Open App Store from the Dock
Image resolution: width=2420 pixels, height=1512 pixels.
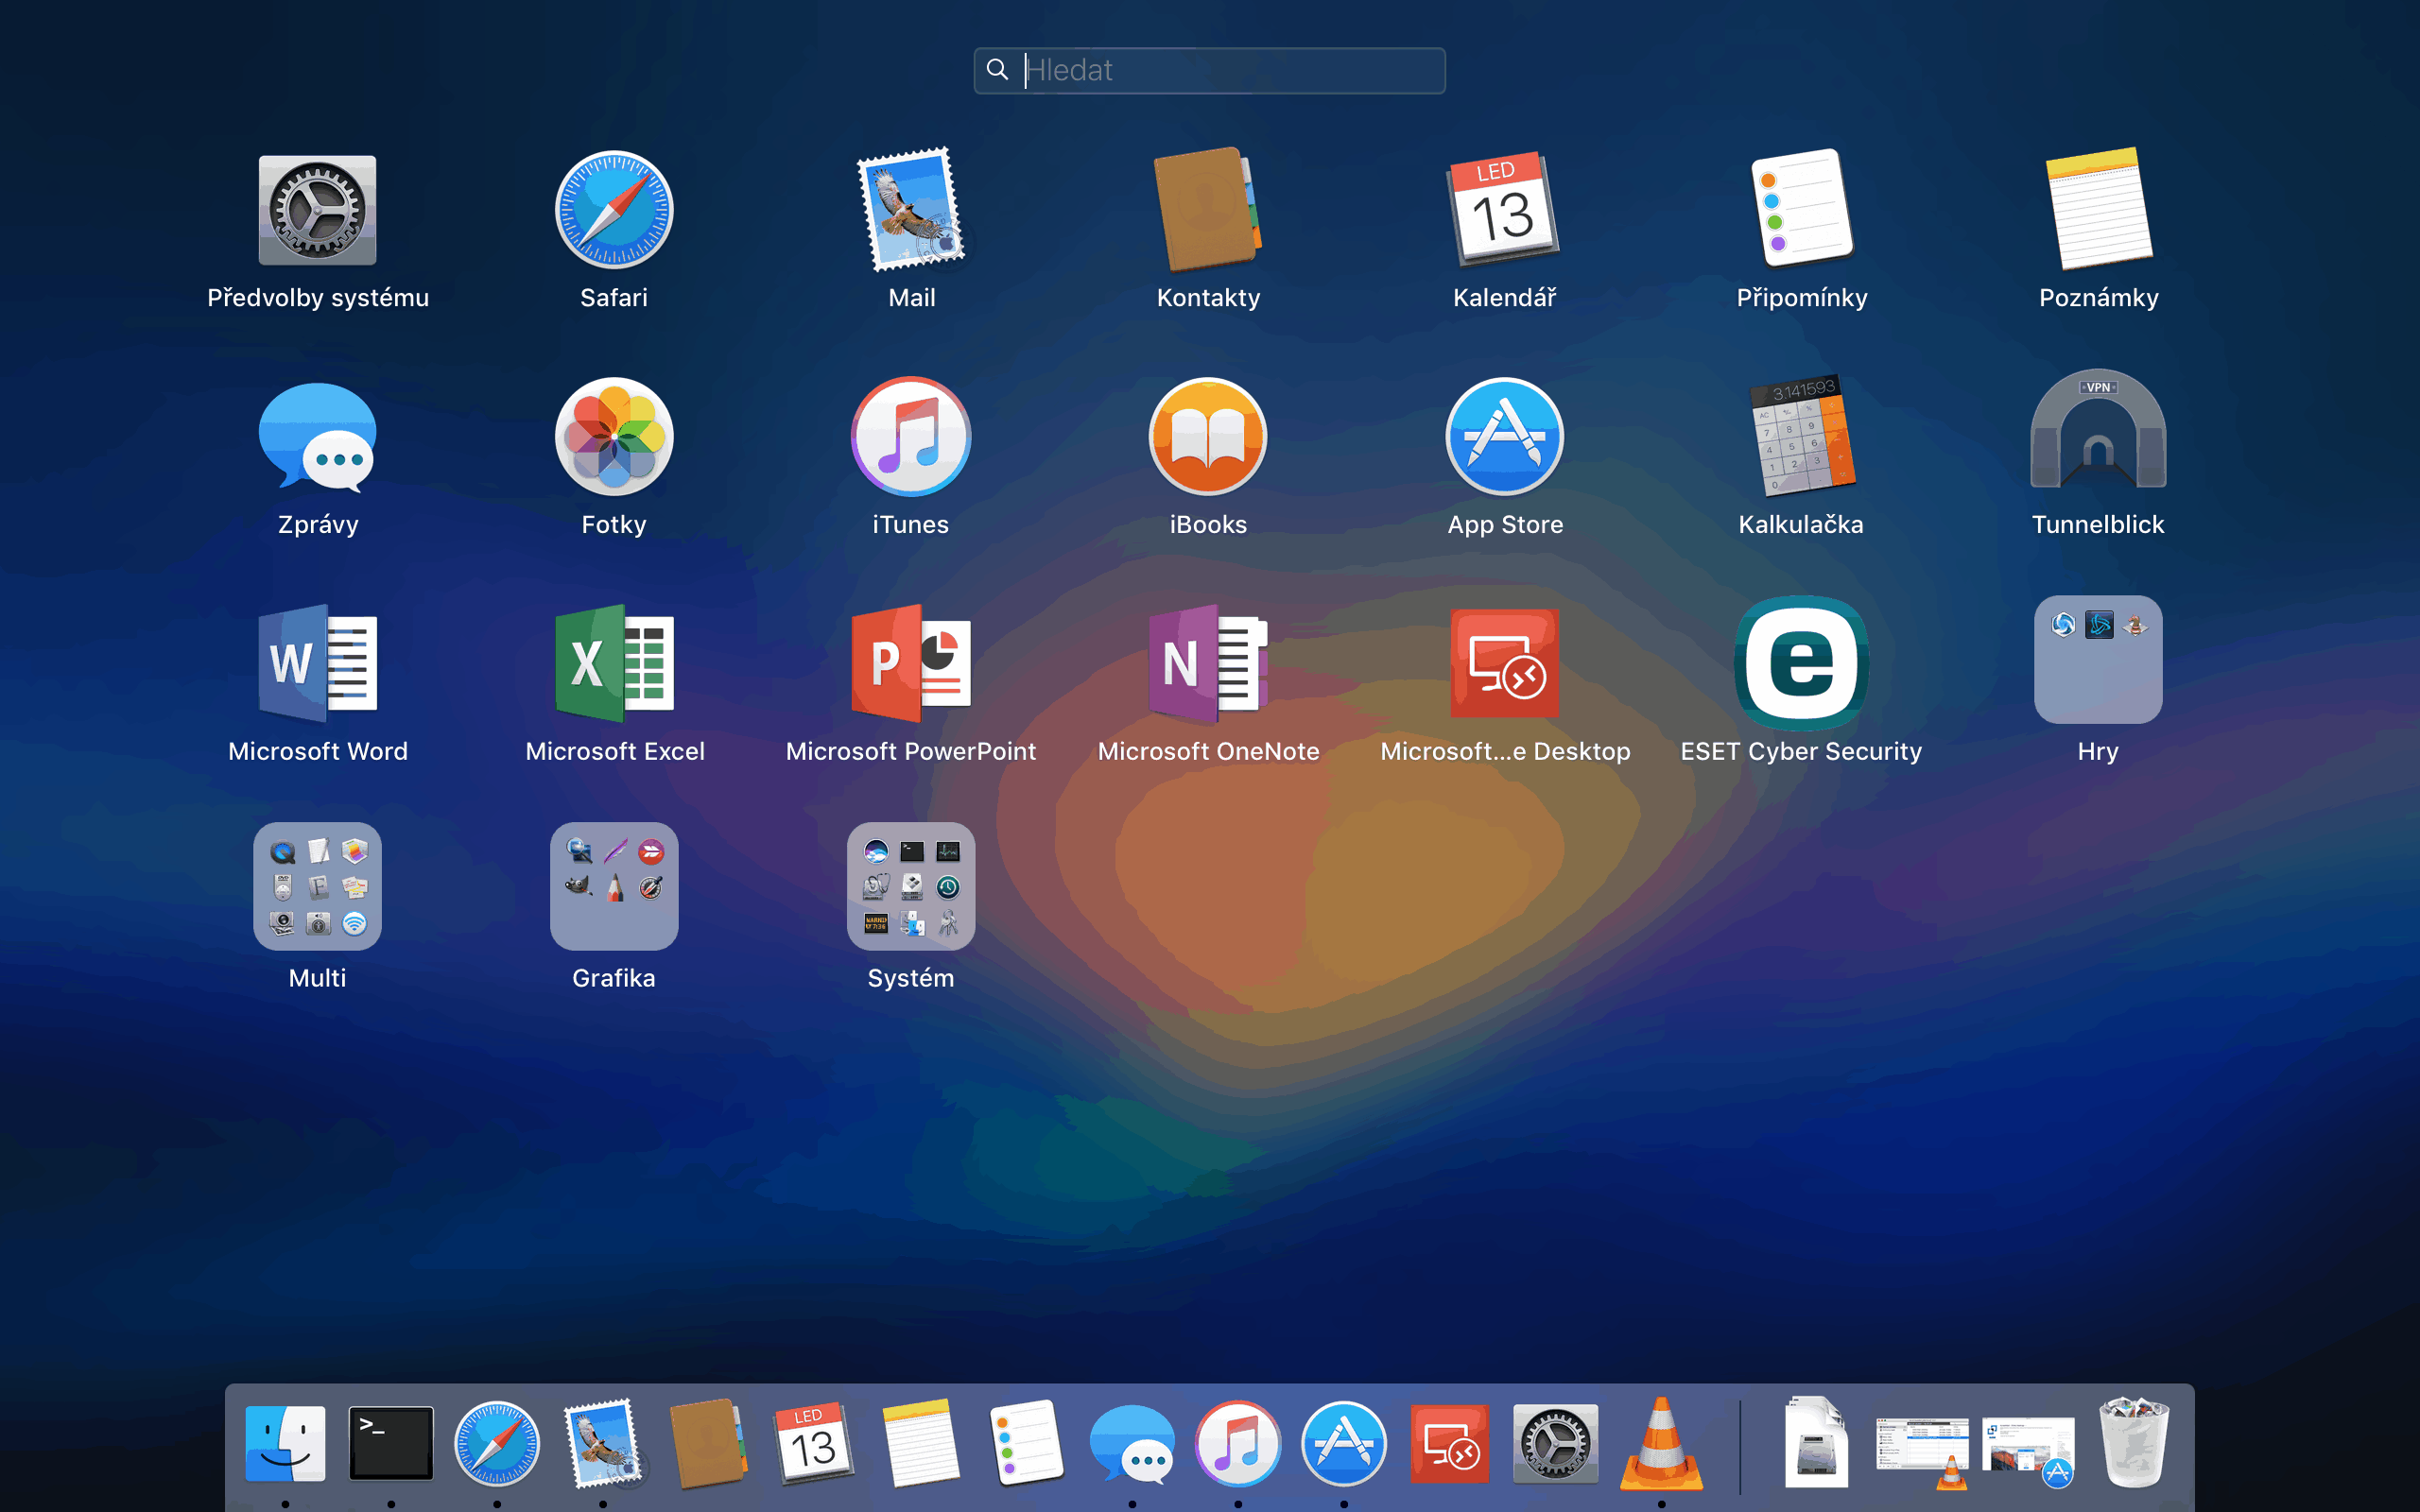[1344, 1443]
